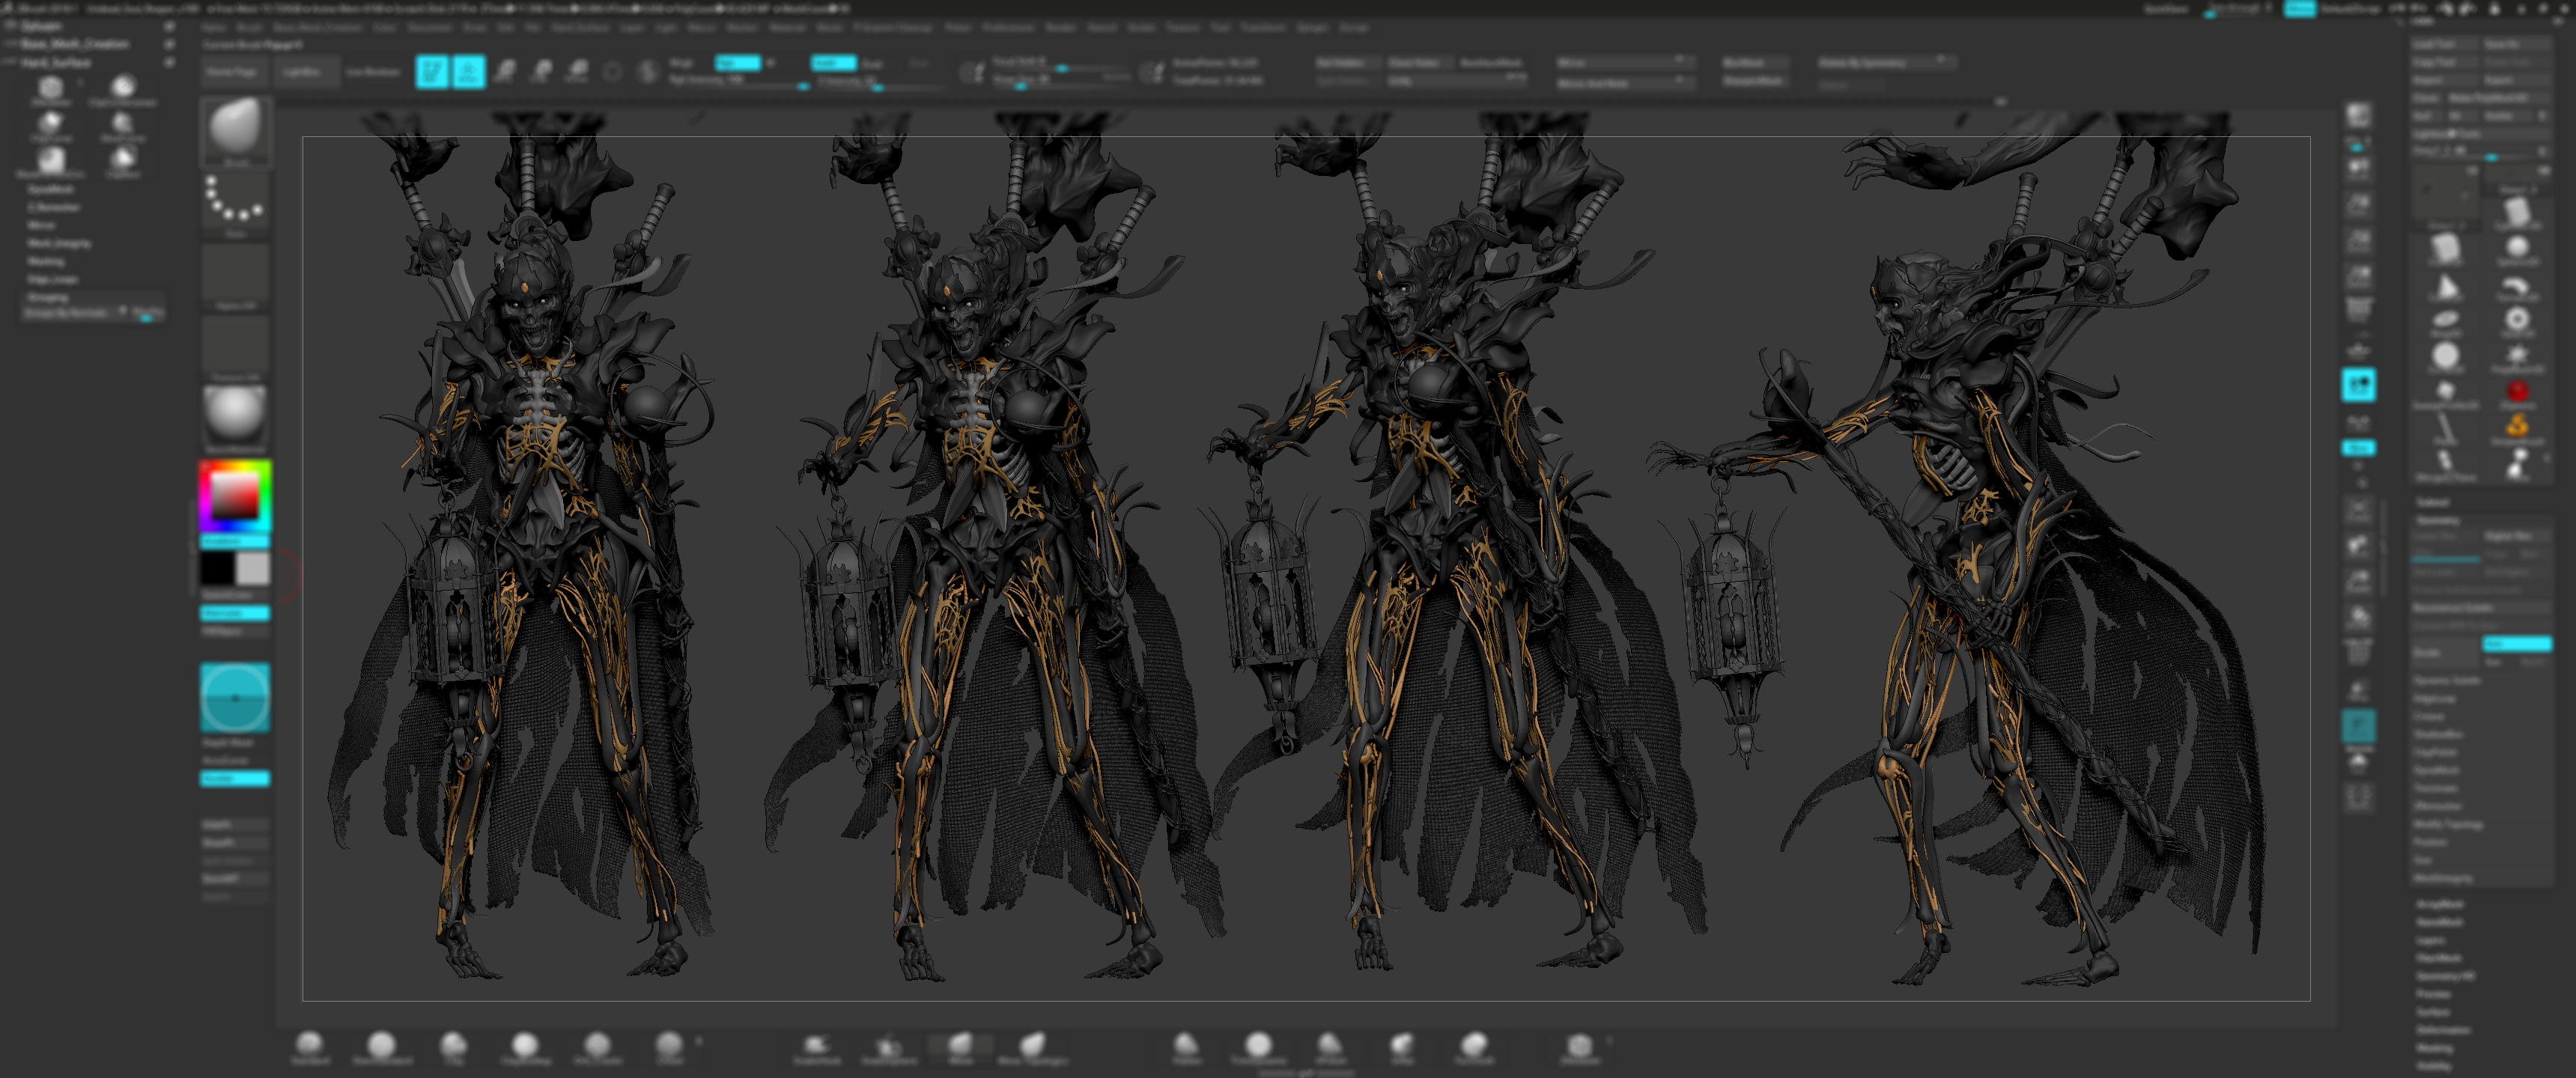Click the BPR render icon on right shelf
Image resolution: width=2576 pixels, height=1078 pixels.
pos(2358,116)
